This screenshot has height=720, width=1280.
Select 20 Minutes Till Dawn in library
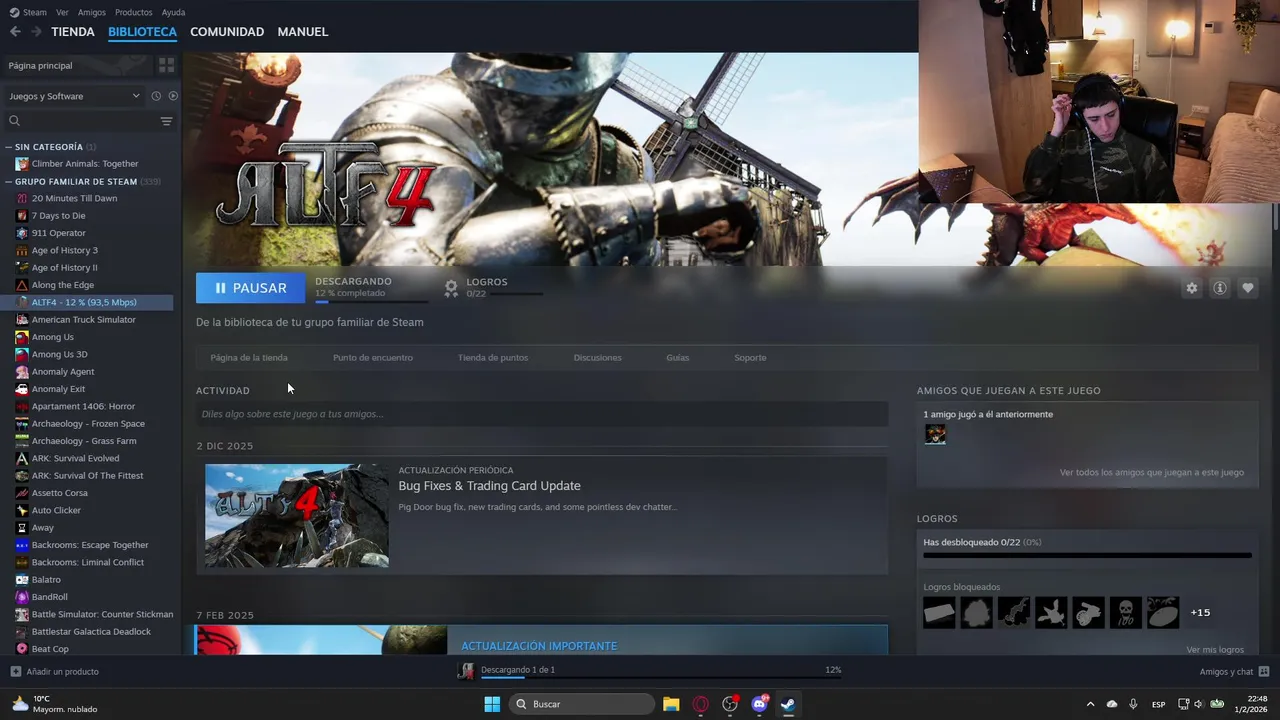[74, 198]
